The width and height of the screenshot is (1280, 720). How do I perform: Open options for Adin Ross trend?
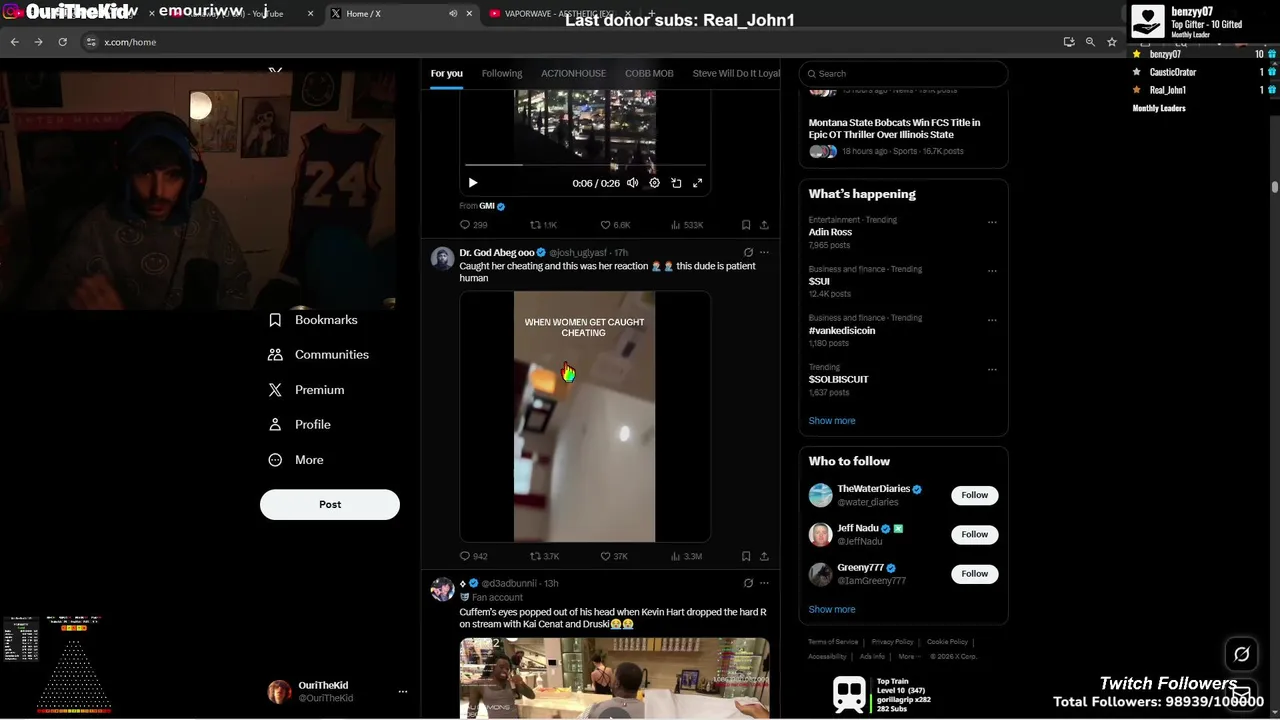tap(992, 222)
